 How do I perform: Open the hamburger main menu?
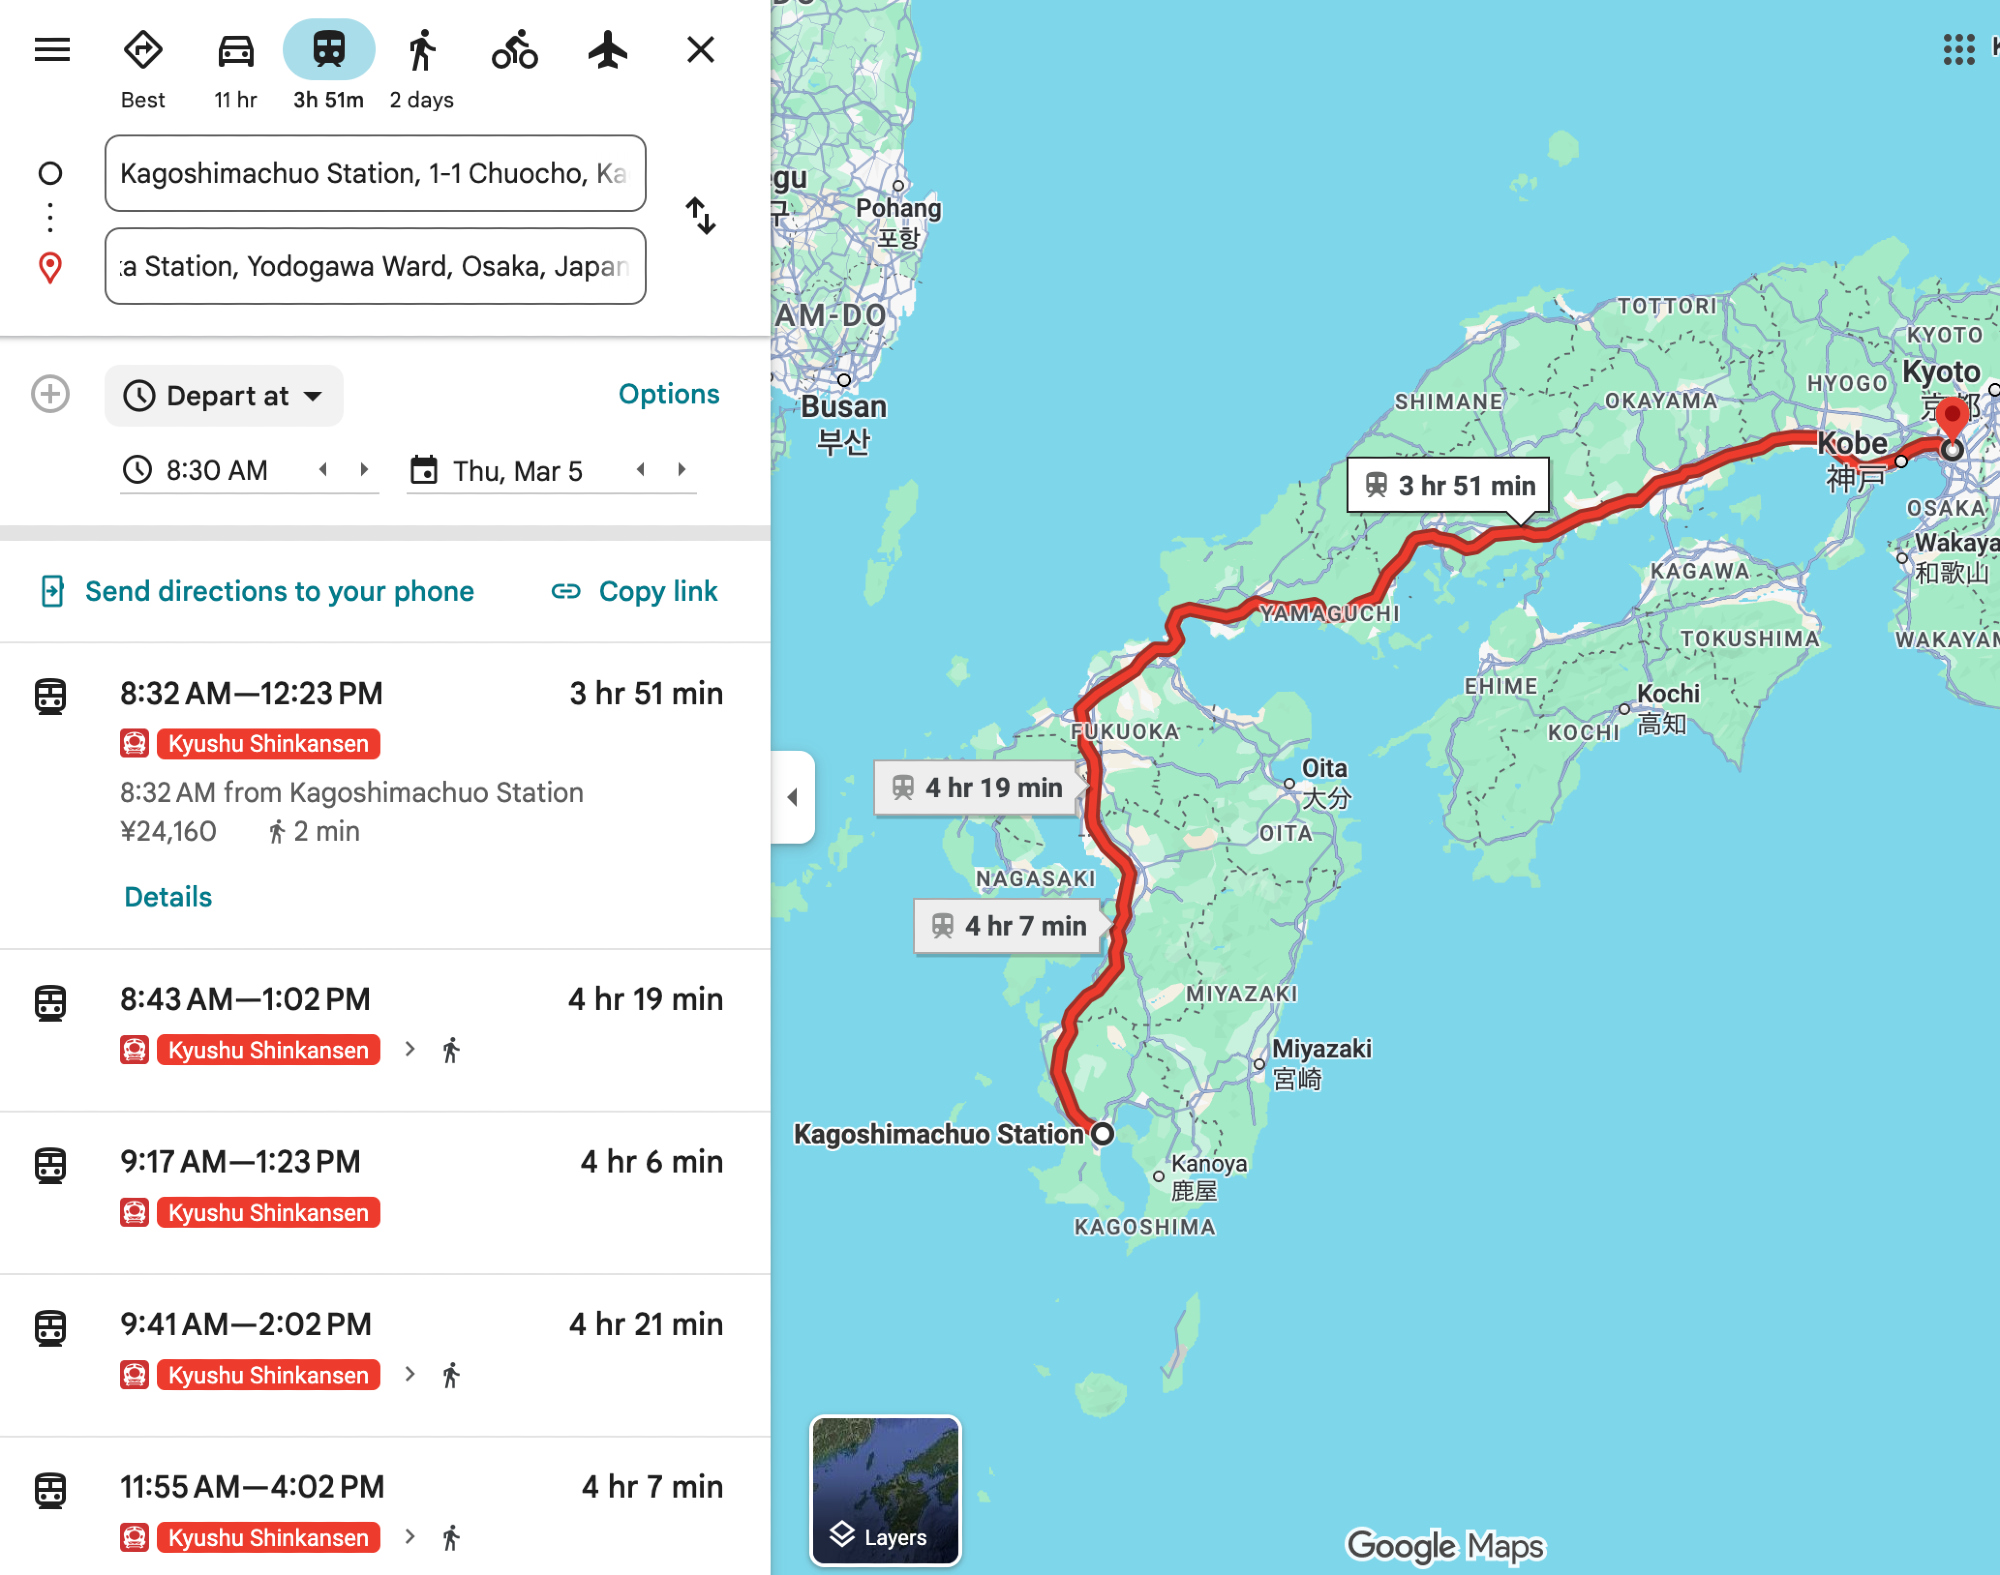[x=52, y=50]
